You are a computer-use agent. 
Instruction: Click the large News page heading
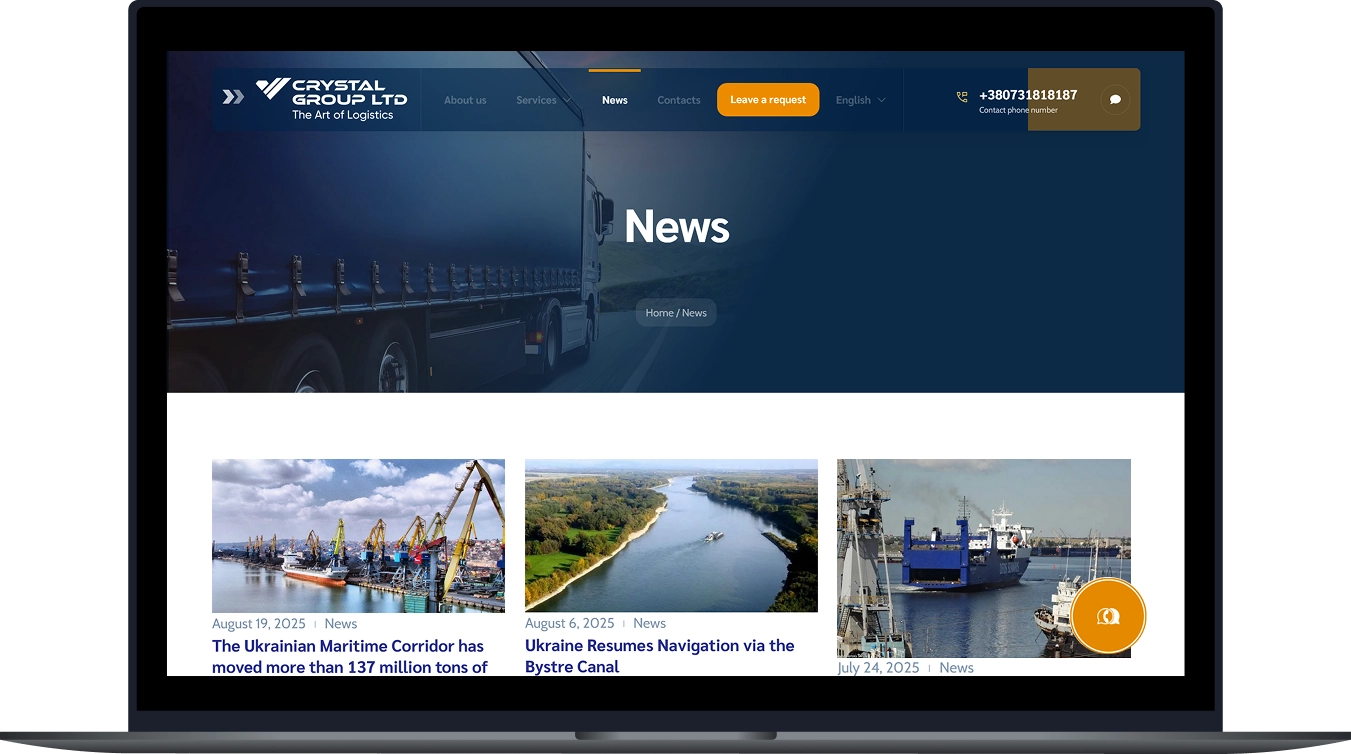[x=677, y=227]
